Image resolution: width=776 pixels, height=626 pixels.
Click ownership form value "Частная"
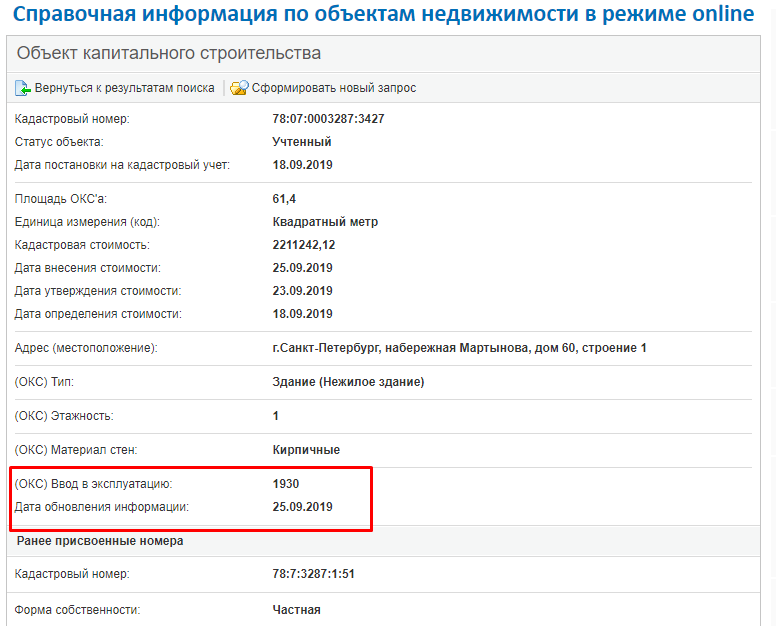pyautogui.click(x=296, y=609)
